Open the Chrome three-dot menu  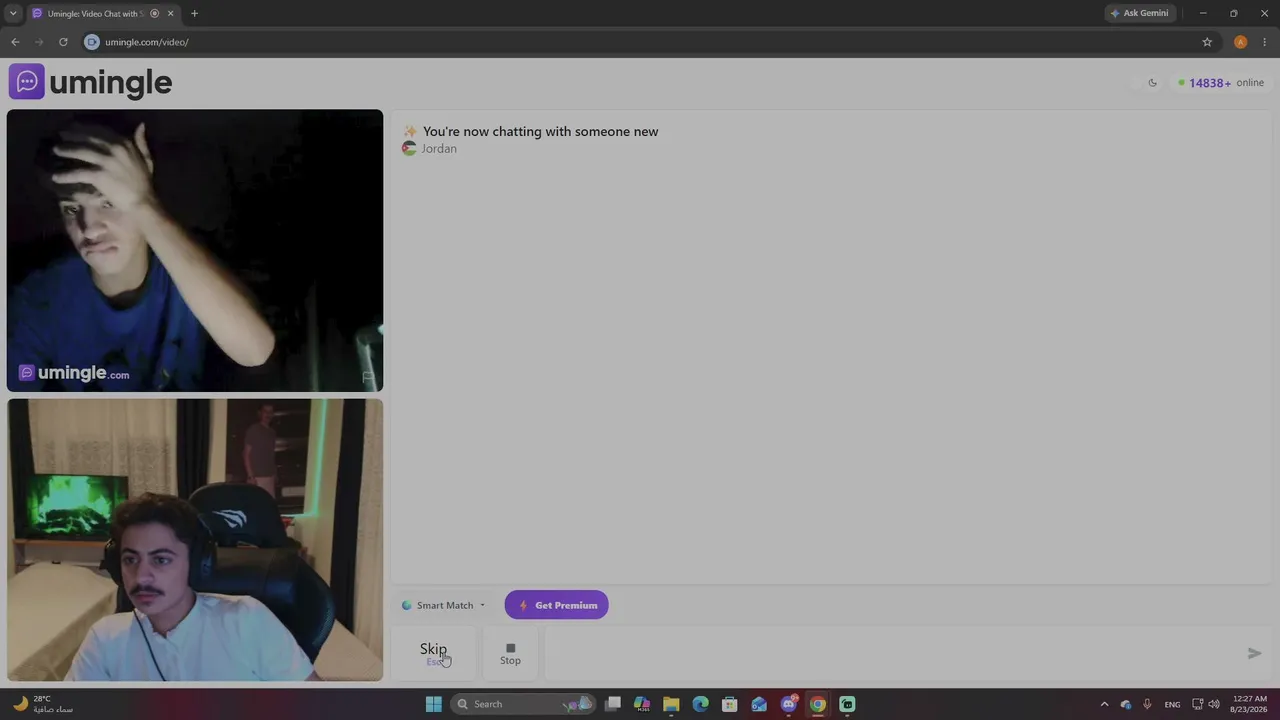(x=1265, y=42)
